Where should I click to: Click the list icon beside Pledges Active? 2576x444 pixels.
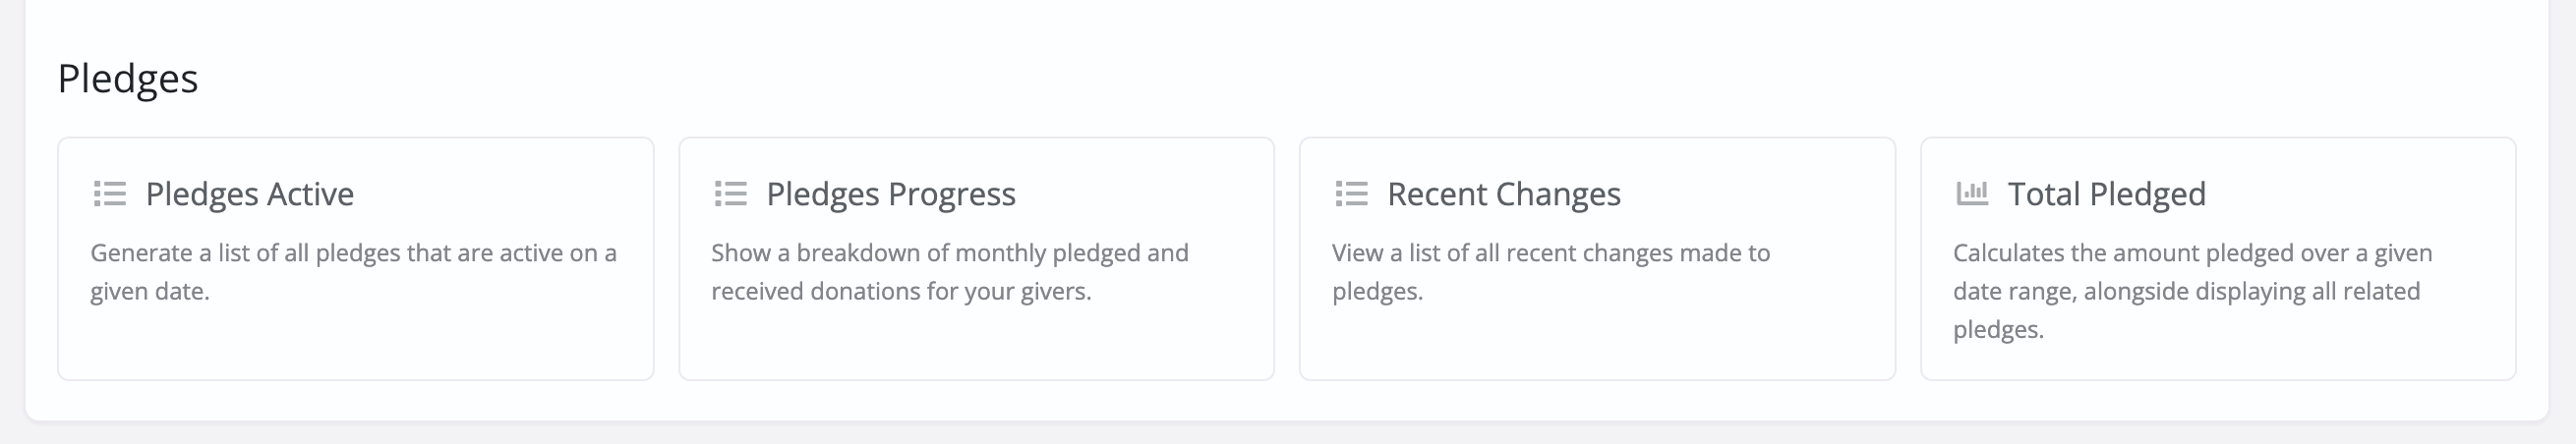click(110, 193)
